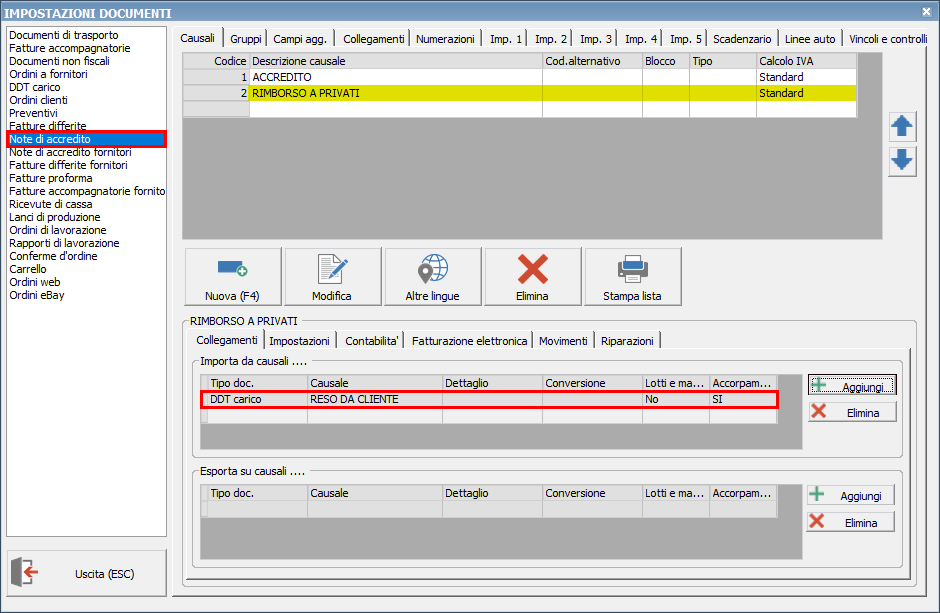Click the Descrizione causale column header
The height and width of the screenshot is (613, 940).
(396, 61)
